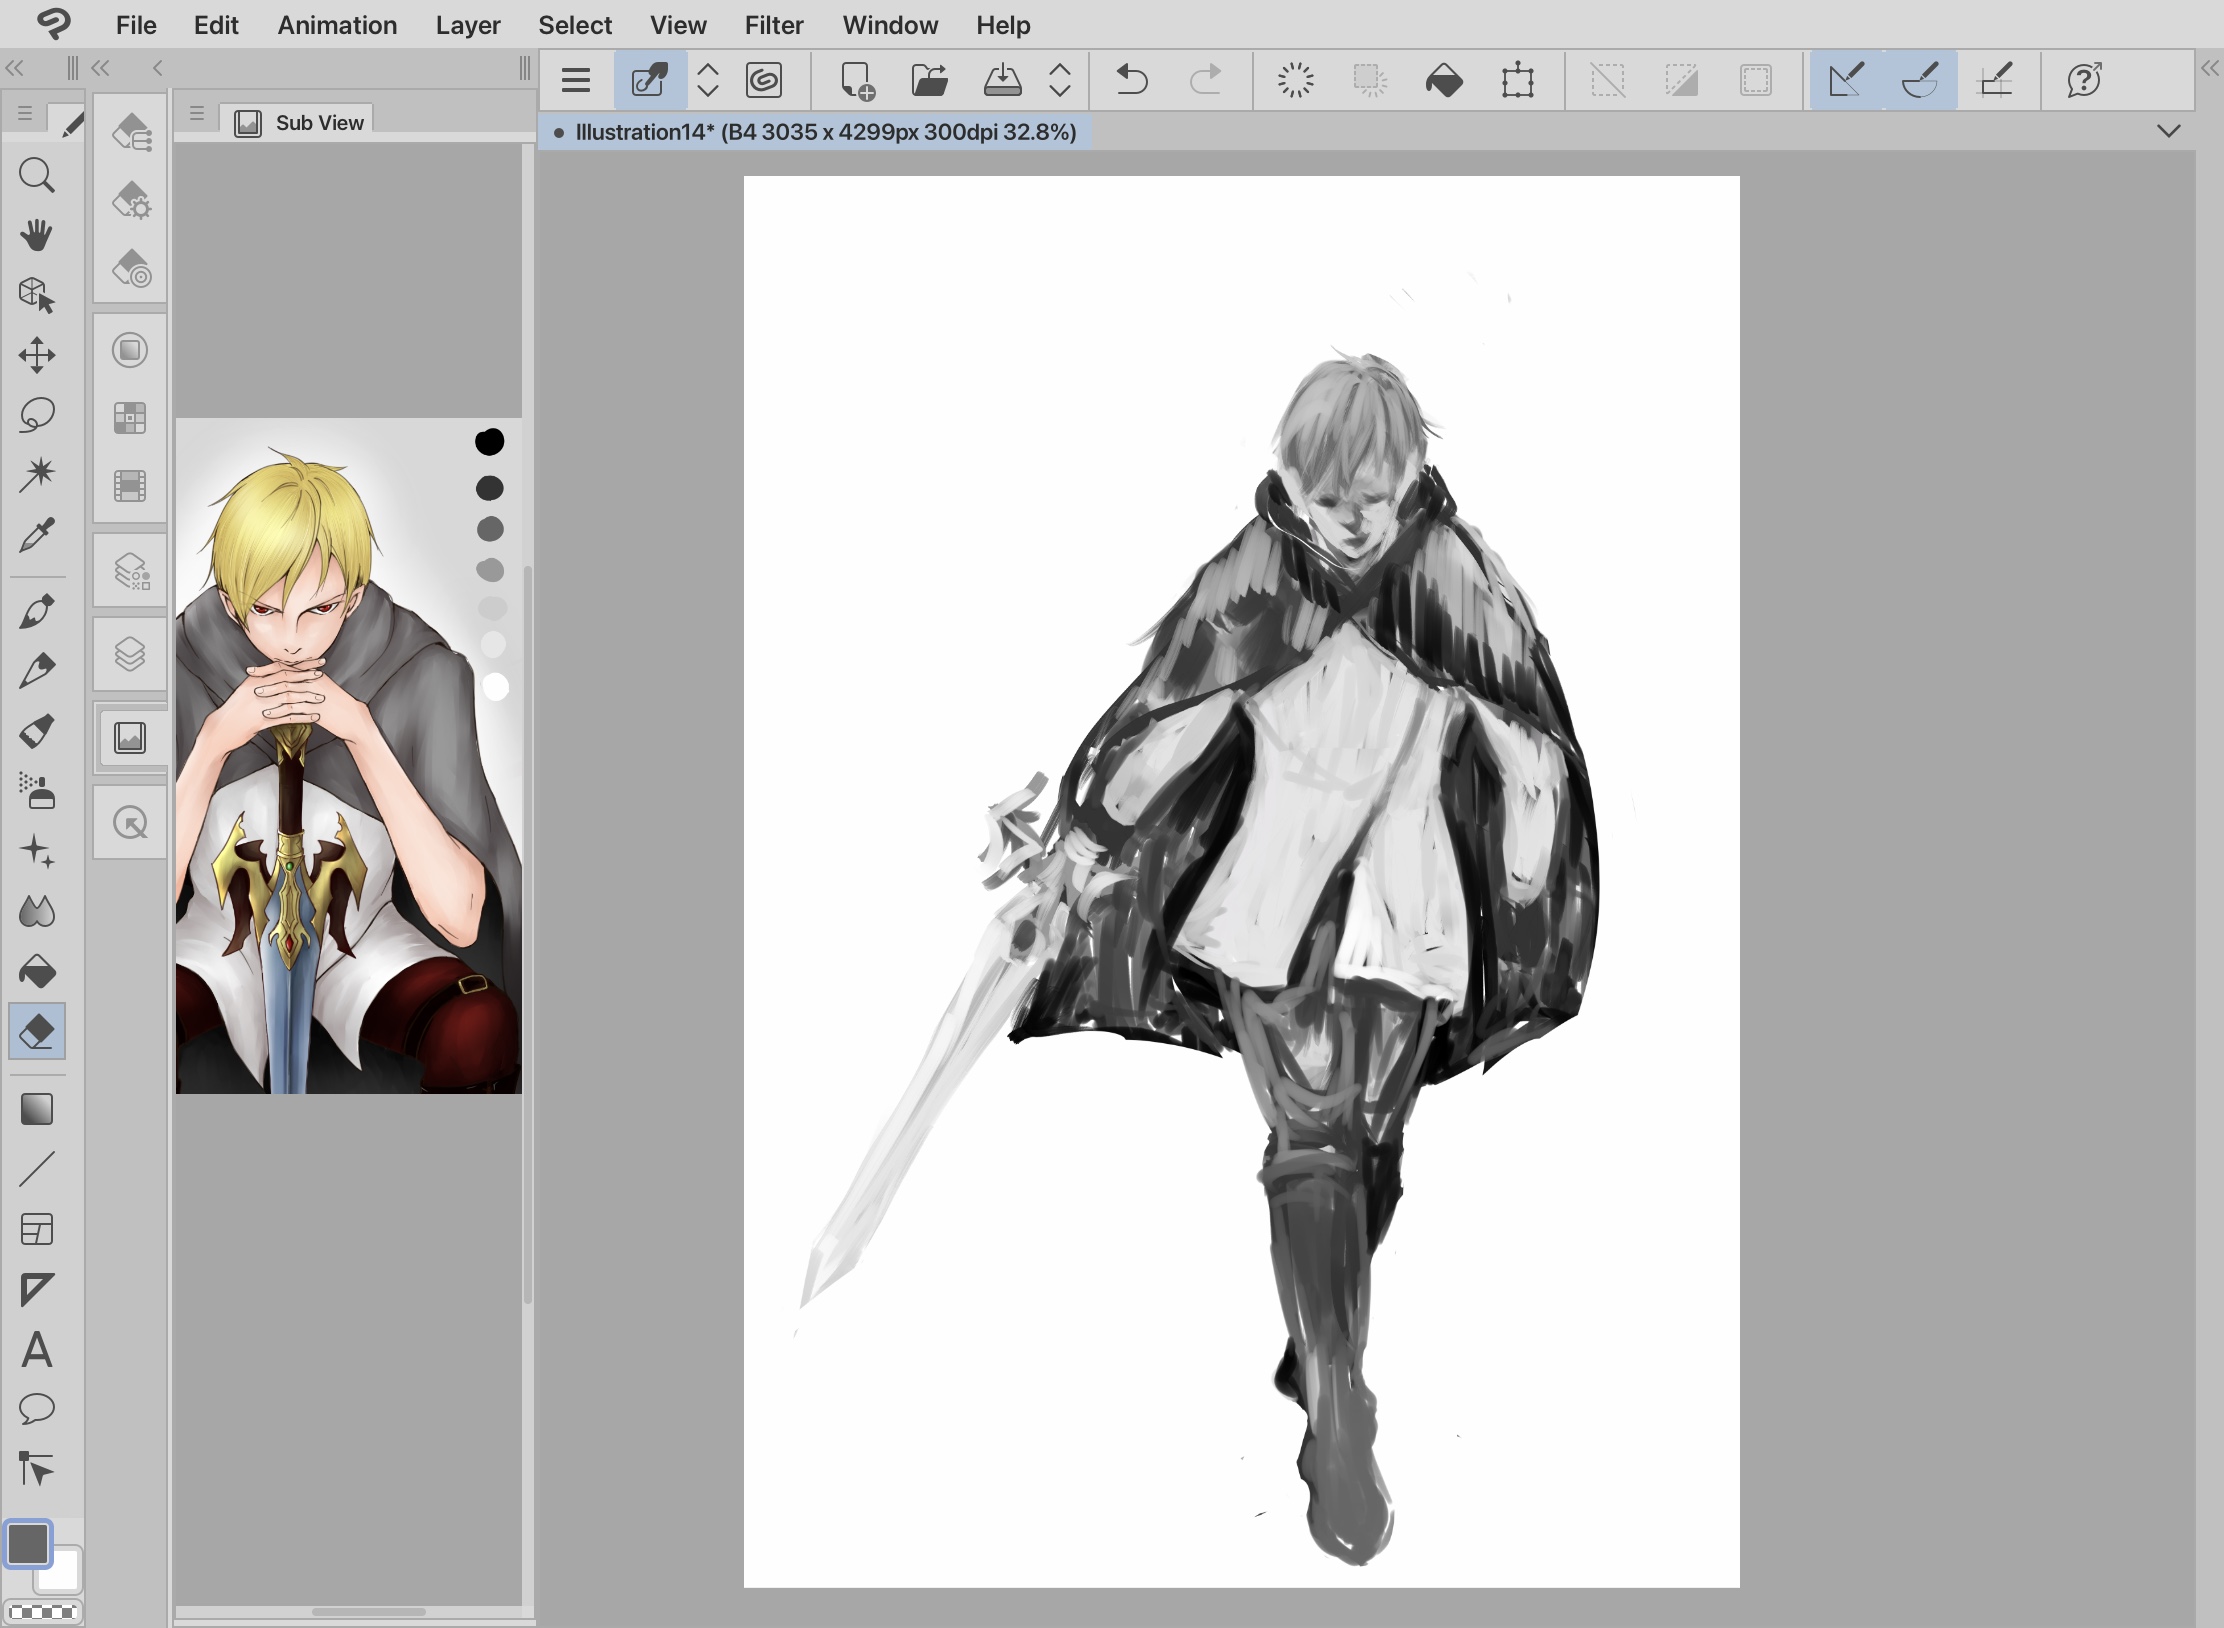Viewport: 2224px width, 1628px height.
Task: Select the Illustration14 canvas tab
Action: click(815, 132)
